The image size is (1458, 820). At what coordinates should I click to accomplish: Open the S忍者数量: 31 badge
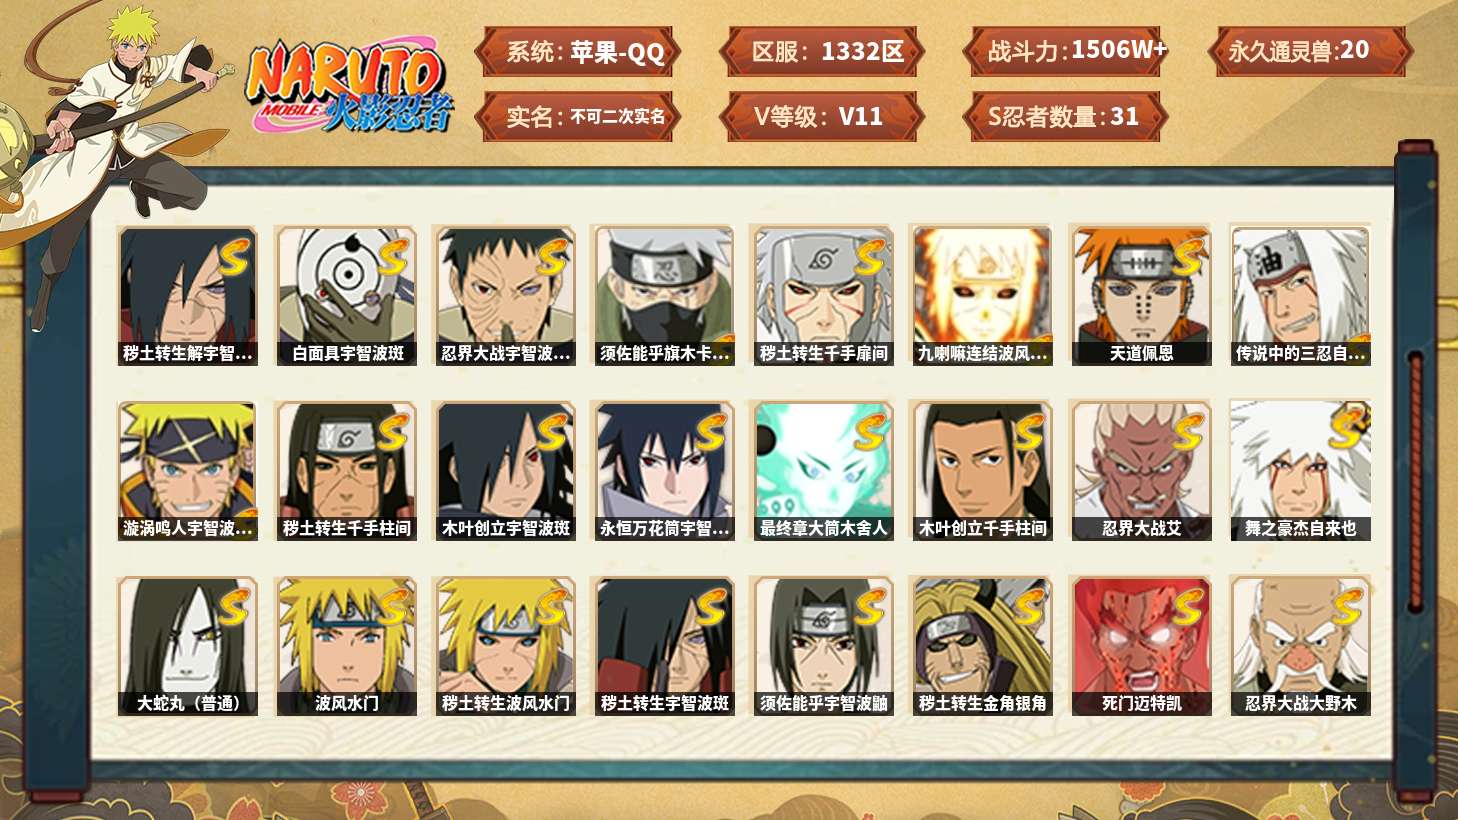tap(1065, 117)
